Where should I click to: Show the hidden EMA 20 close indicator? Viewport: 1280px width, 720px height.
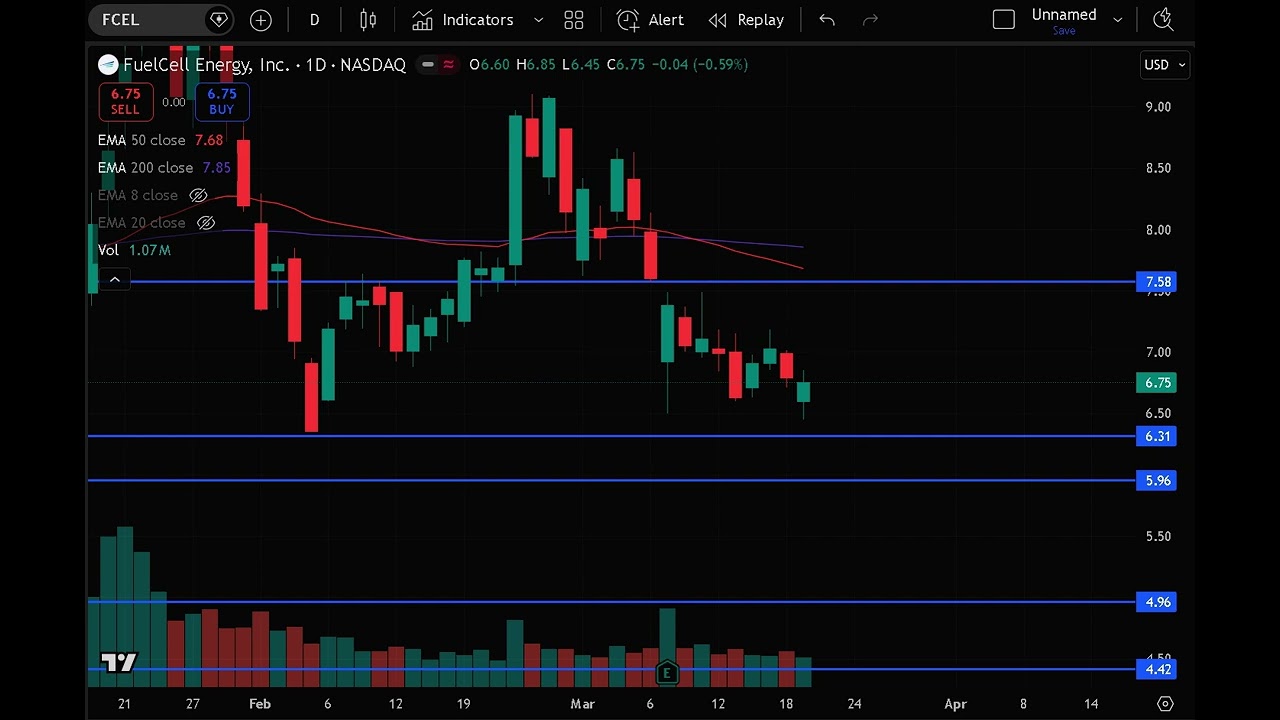(206, 223)
